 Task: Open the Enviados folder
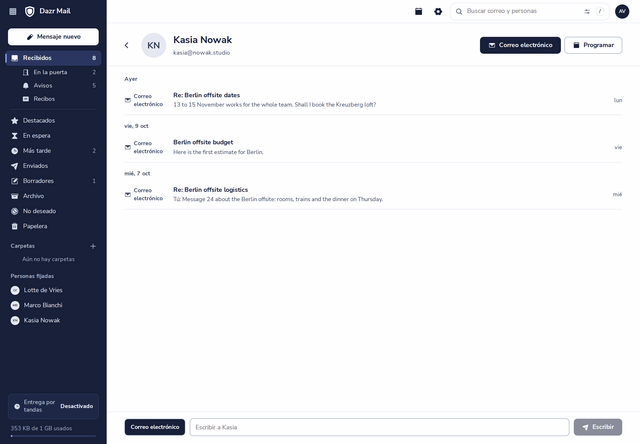pos(53,166)
